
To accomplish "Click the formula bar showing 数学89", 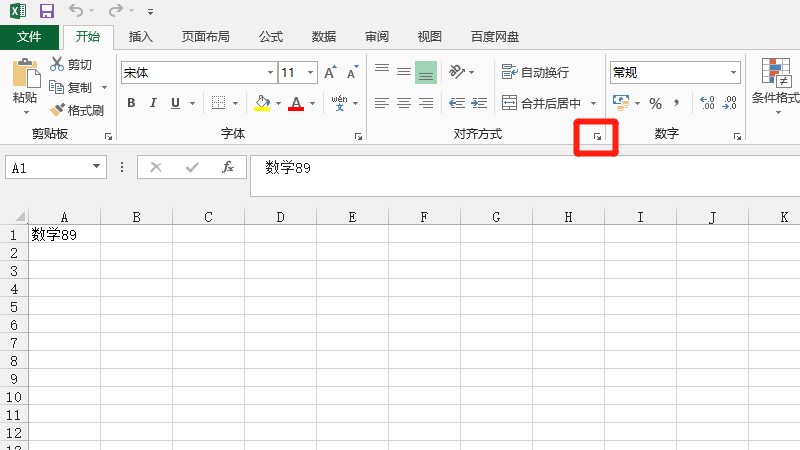I will (525, 176).
